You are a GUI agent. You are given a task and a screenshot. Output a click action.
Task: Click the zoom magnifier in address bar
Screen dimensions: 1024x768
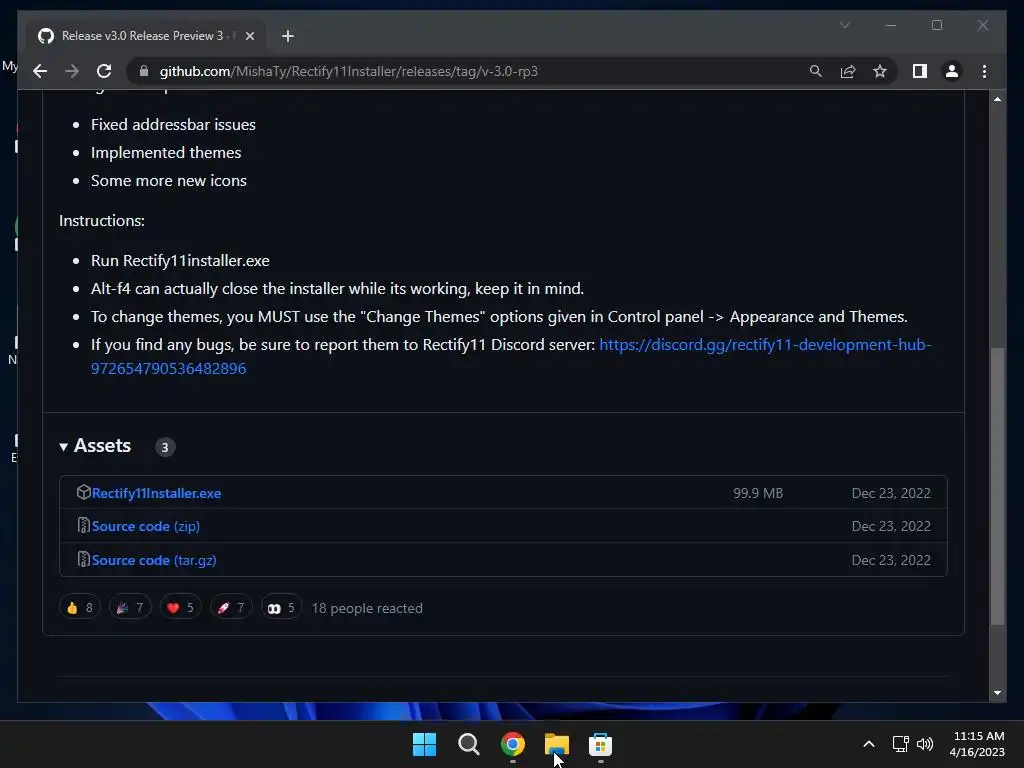pyautogui.click(x=816, y=71)
